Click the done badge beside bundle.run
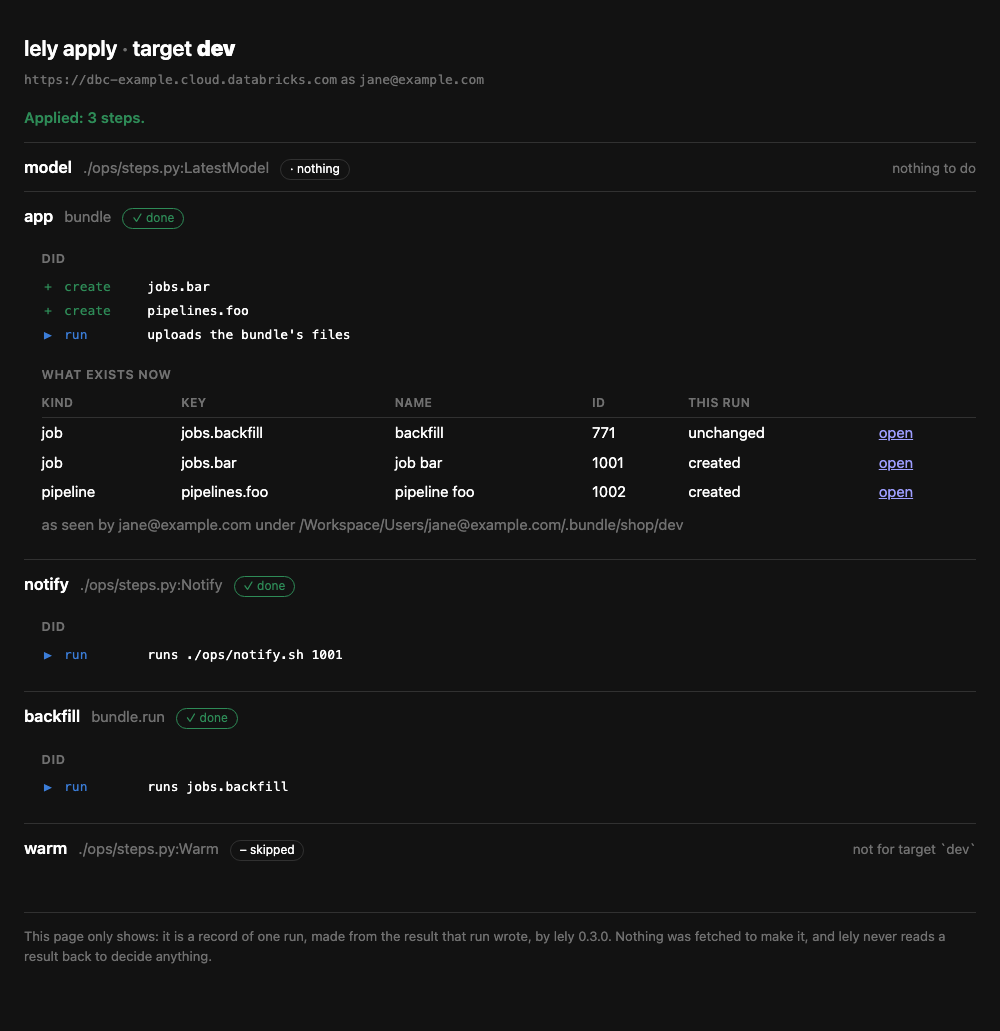Image resolution: width=1000 pixels, height=1031 pixels. [207, 718]
